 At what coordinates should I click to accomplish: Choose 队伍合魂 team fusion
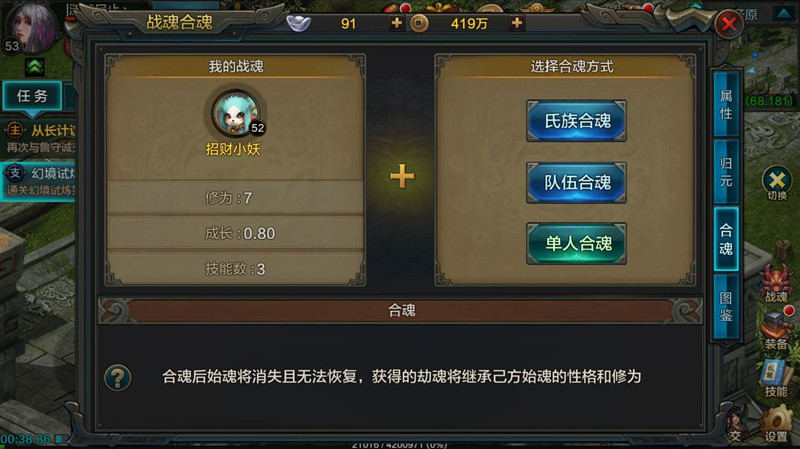[577, 183]
